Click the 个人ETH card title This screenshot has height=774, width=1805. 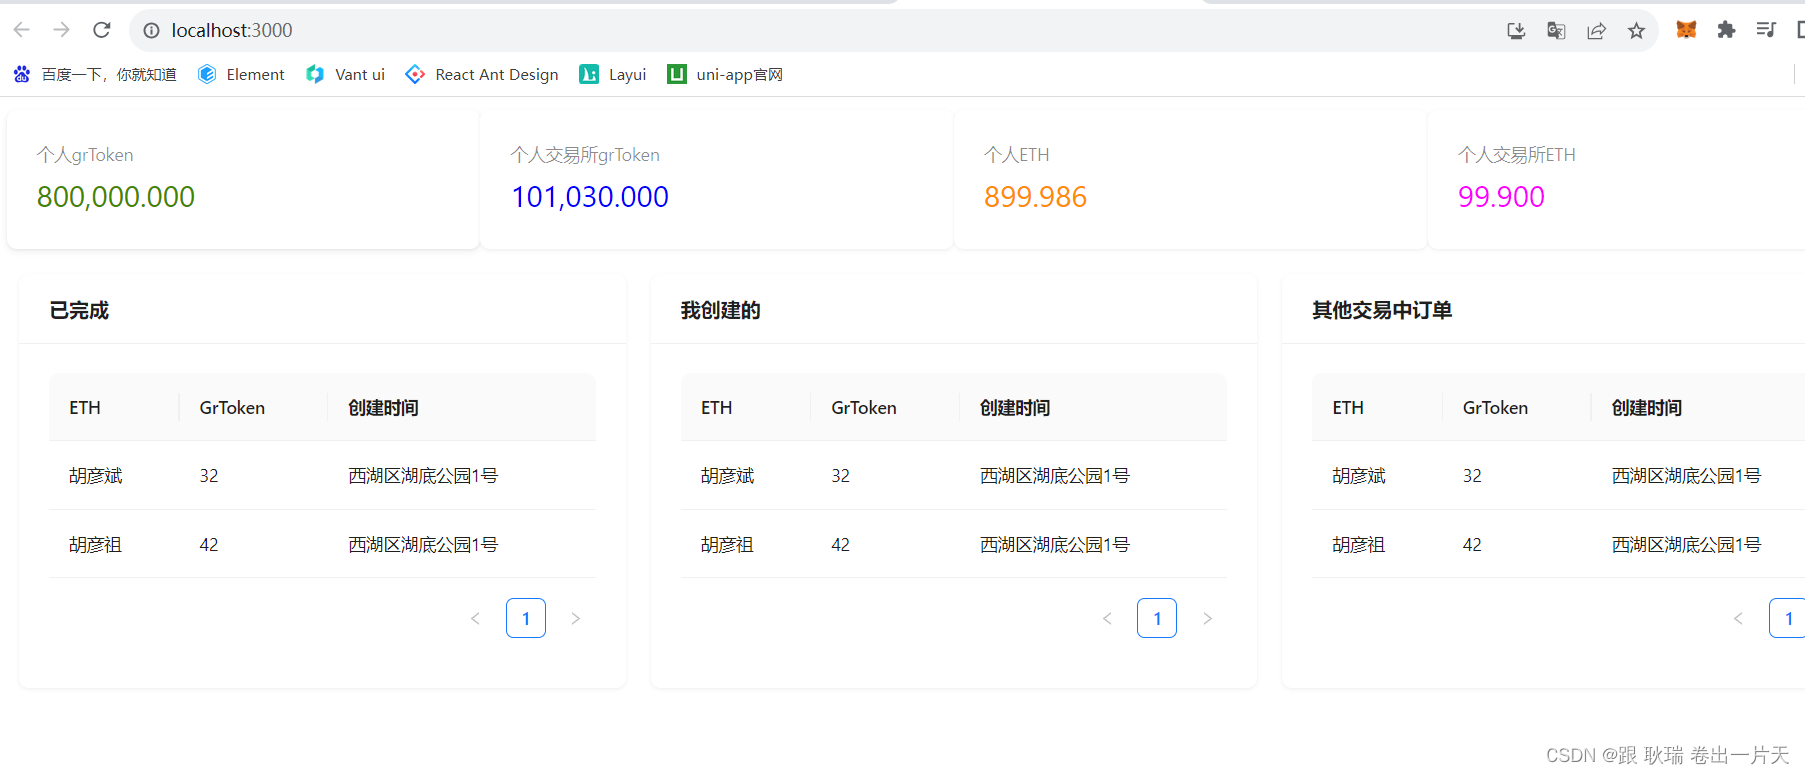point(1017,155)
